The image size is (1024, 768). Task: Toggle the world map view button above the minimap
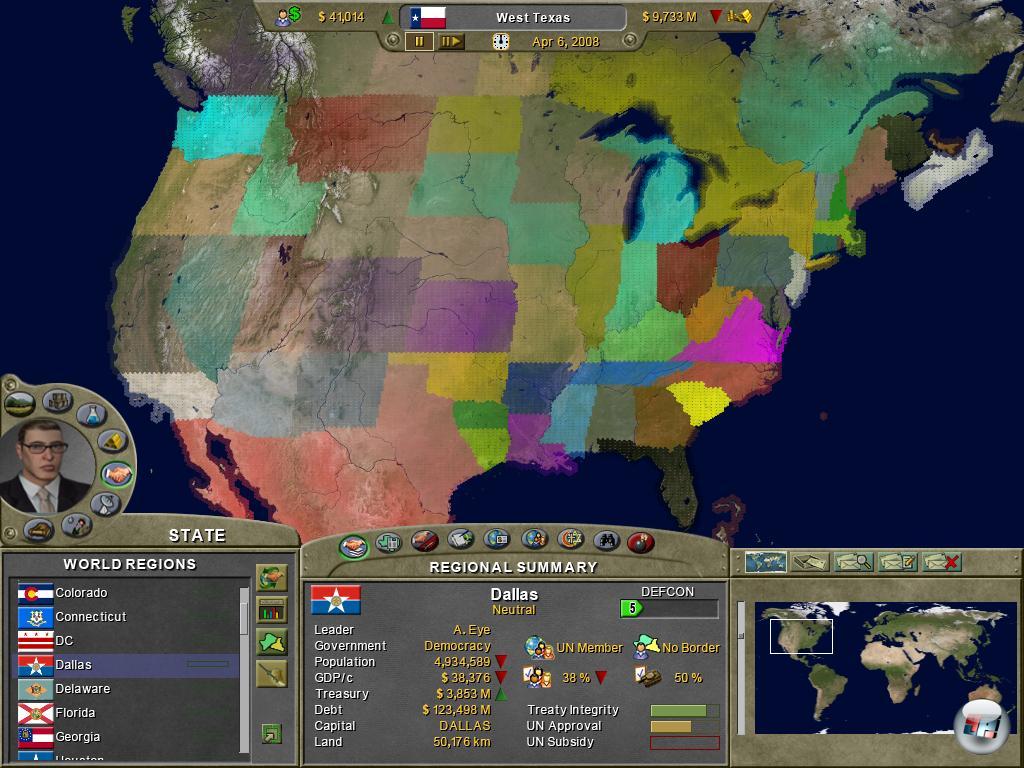point(766,562)
